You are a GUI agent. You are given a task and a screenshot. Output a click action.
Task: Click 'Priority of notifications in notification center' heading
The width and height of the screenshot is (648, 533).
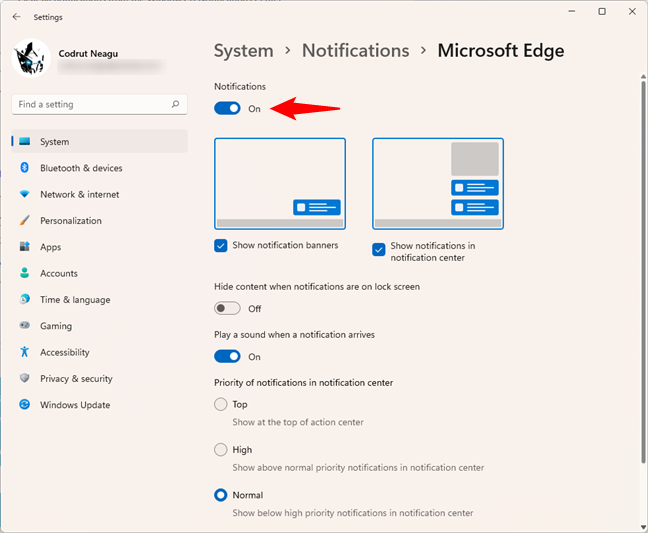coord(303,383)
